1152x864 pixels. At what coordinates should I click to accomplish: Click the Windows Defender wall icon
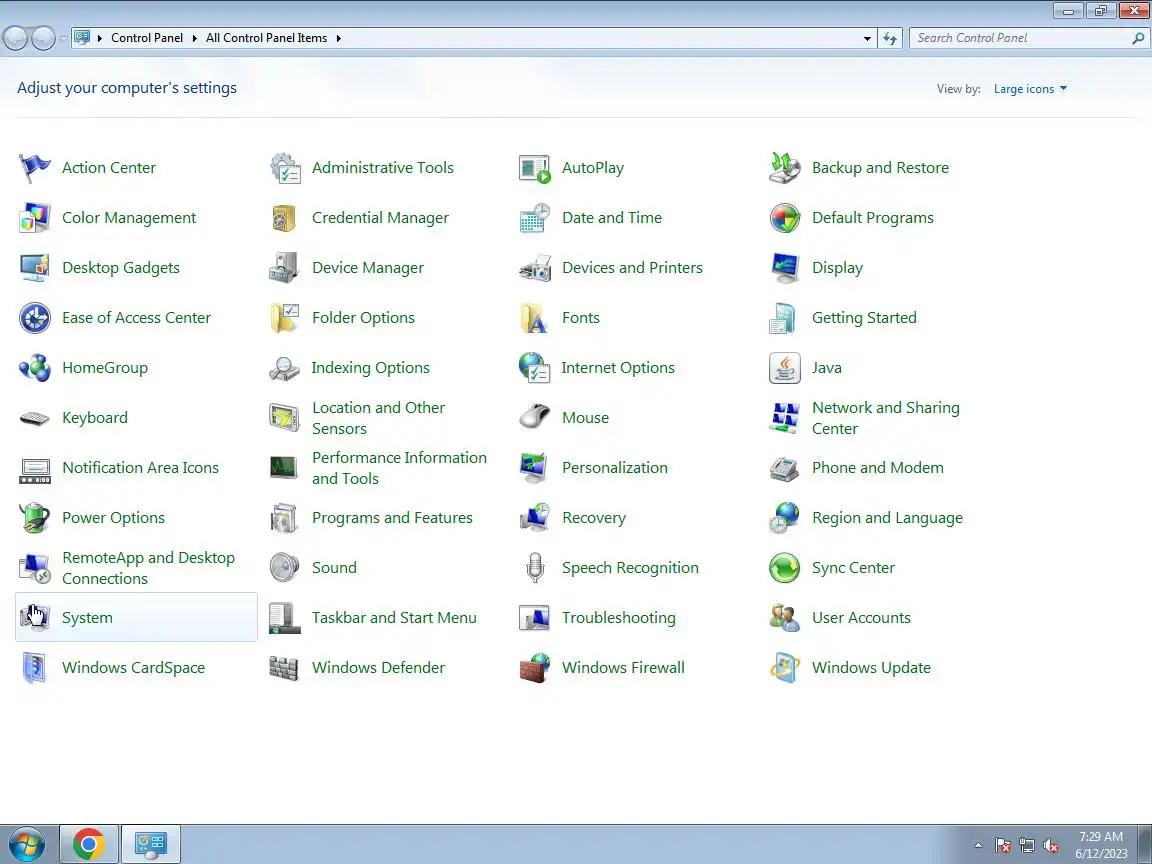[x=284, y=668]
